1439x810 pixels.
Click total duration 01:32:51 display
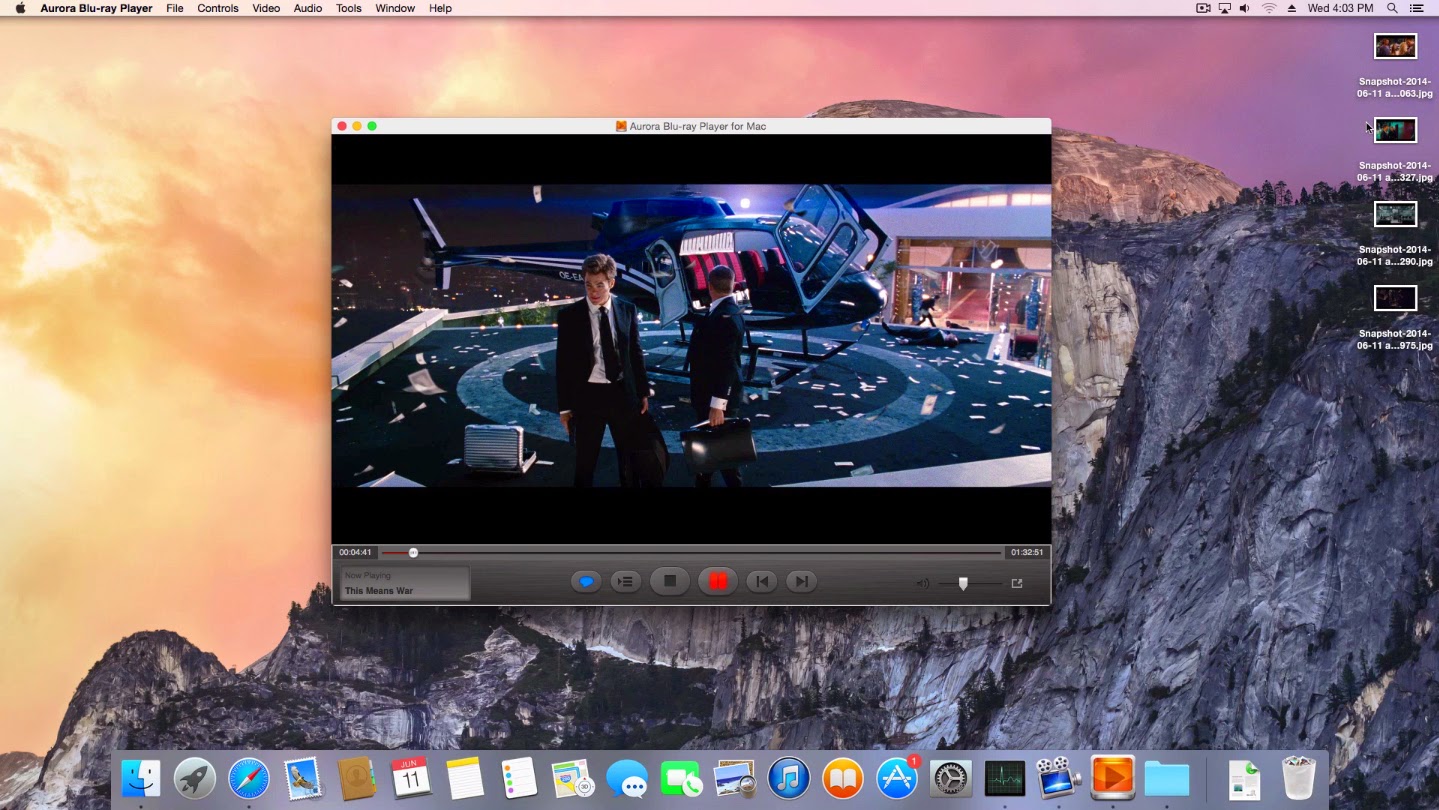coord(1027,552)
